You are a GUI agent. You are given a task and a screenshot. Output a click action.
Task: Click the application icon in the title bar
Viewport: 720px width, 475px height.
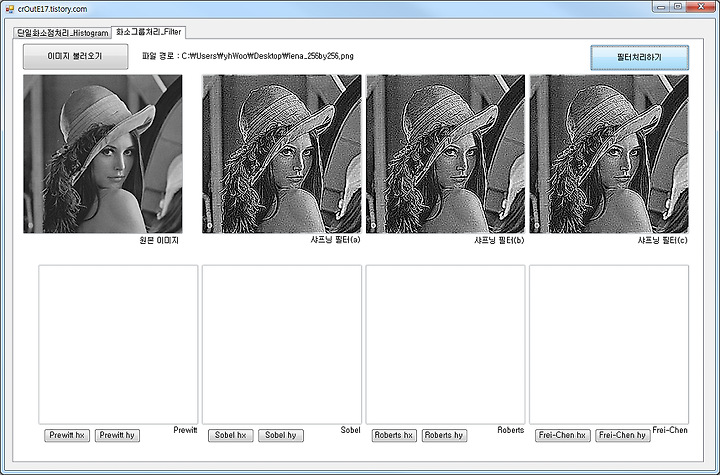(x=10, y=9)
